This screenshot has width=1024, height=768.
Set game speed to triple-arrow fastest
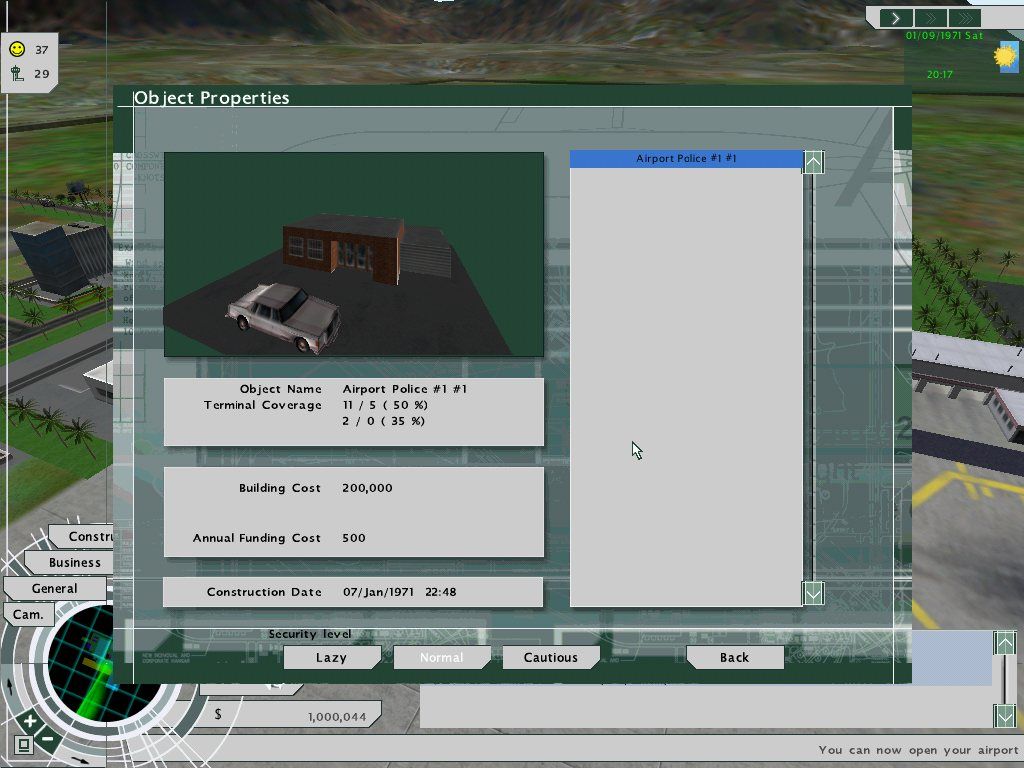tap(964, 18)
